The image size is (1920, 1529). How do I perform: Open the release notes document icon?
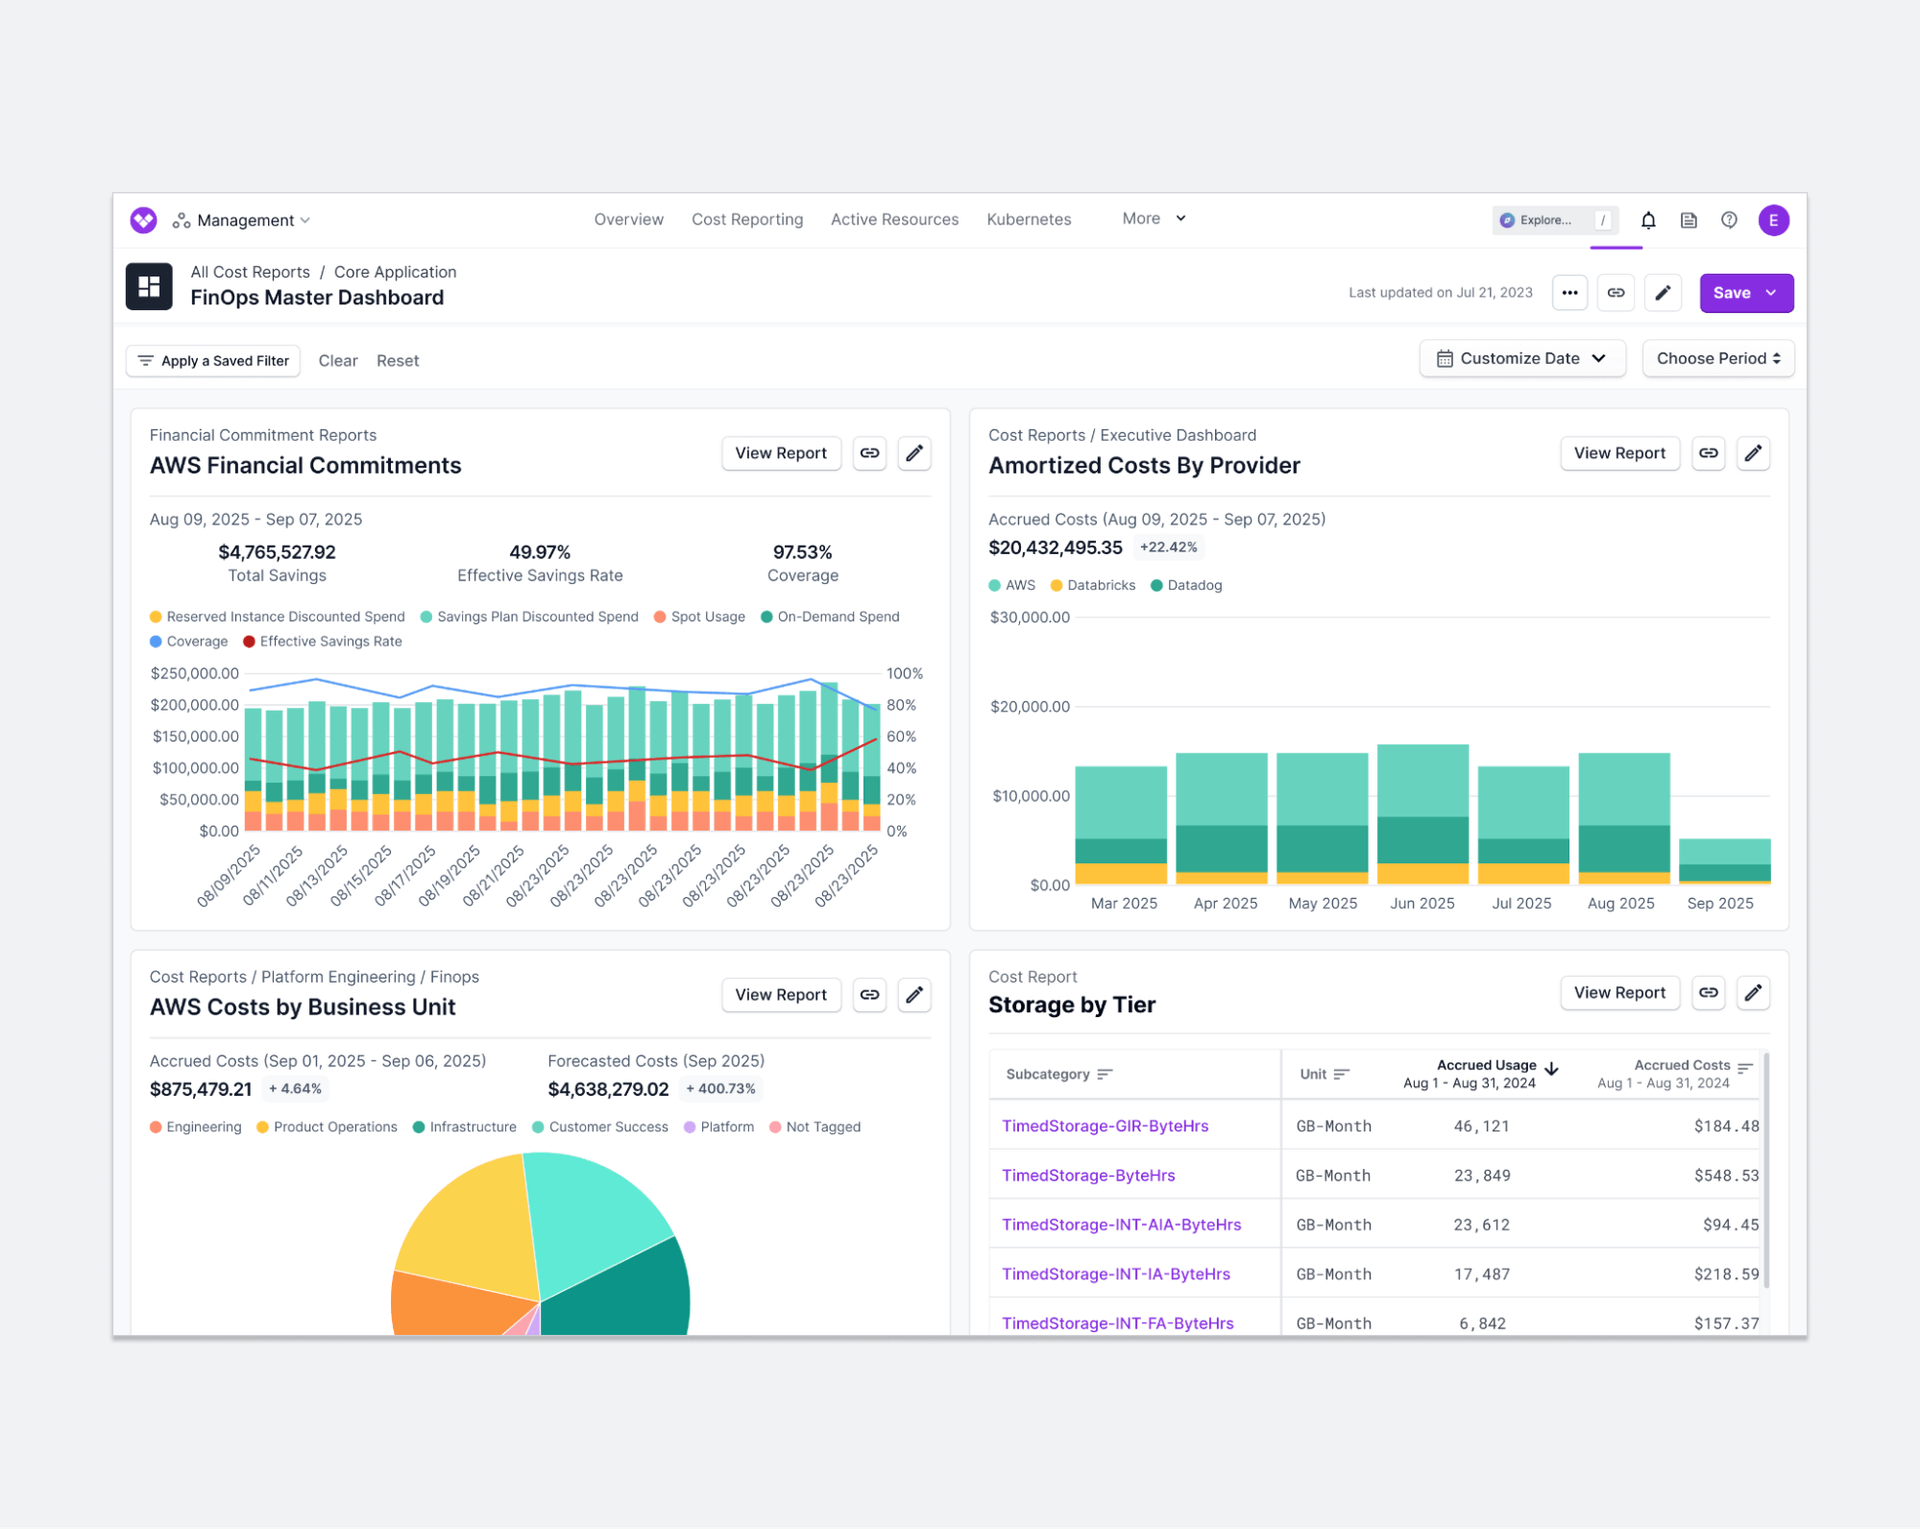1689,220
